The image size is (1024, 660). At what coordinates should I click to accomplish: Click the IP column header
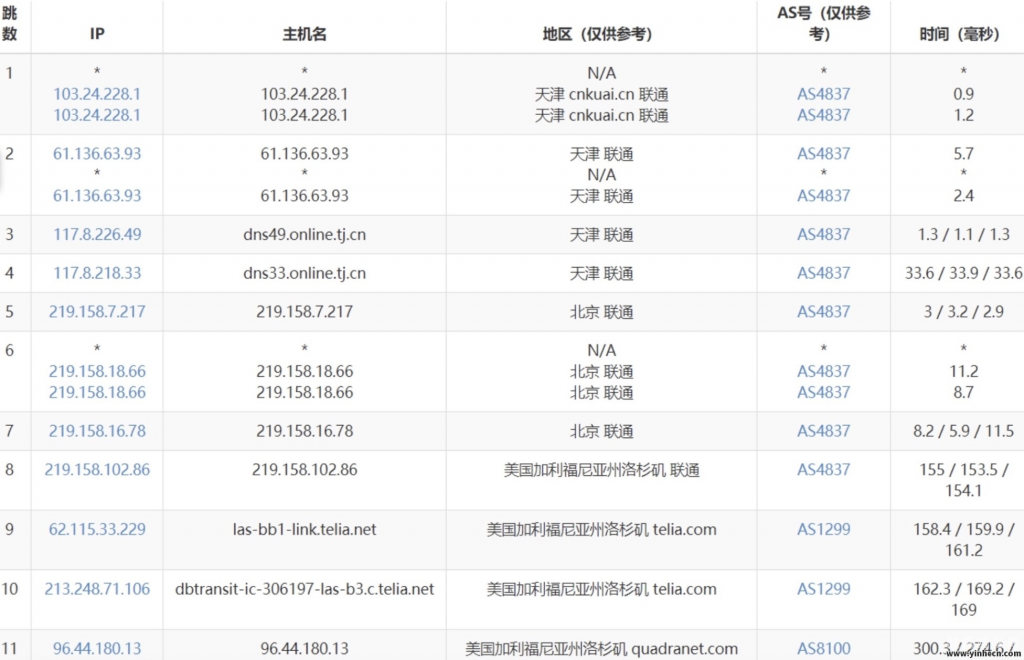pyautogui.click(x=96, y=33)
